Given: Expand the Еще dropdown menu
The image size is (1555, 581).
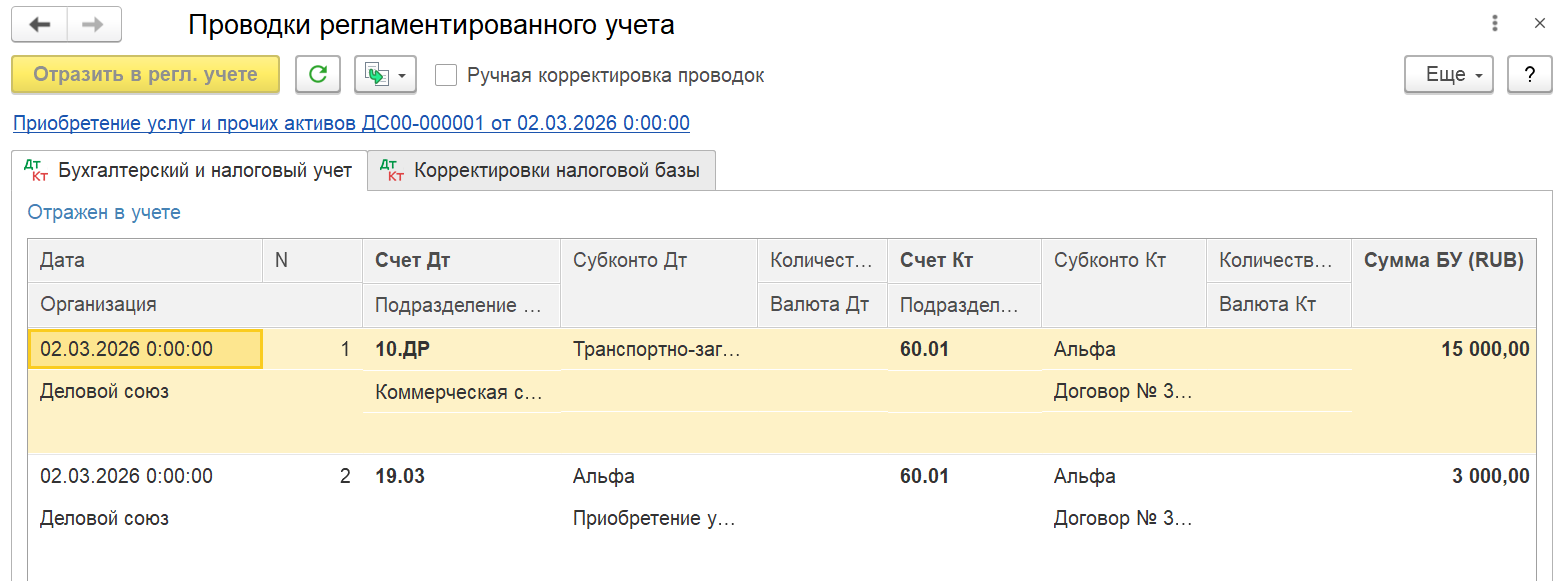Looking at the screenshot, I should 1449,75.
